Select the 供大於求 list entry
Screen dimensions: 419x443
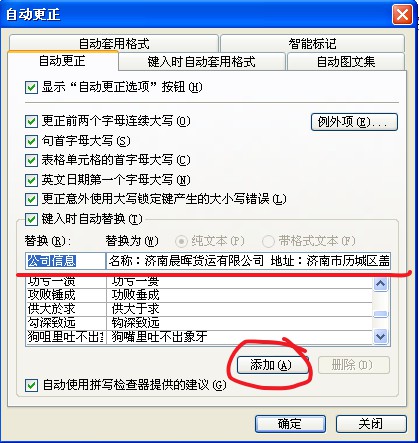[x=199, y=309]
